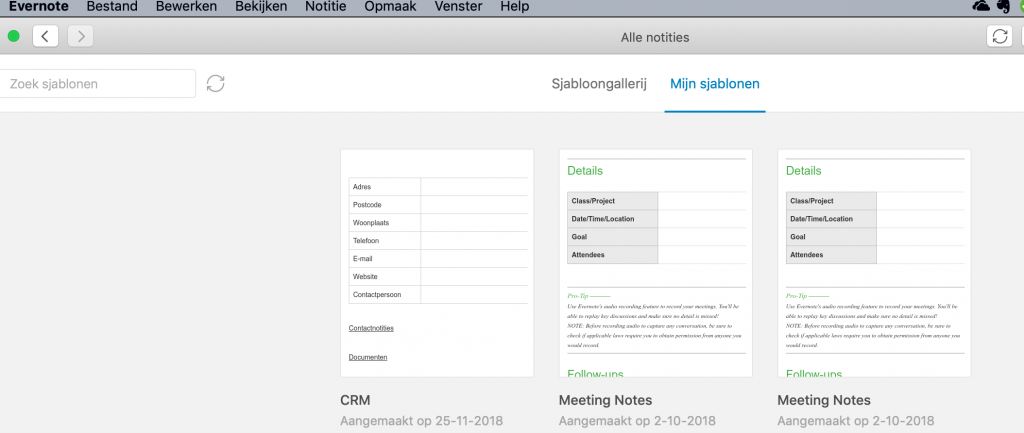Open the Venster menu
1024x433 pixels.
point(458,7)
